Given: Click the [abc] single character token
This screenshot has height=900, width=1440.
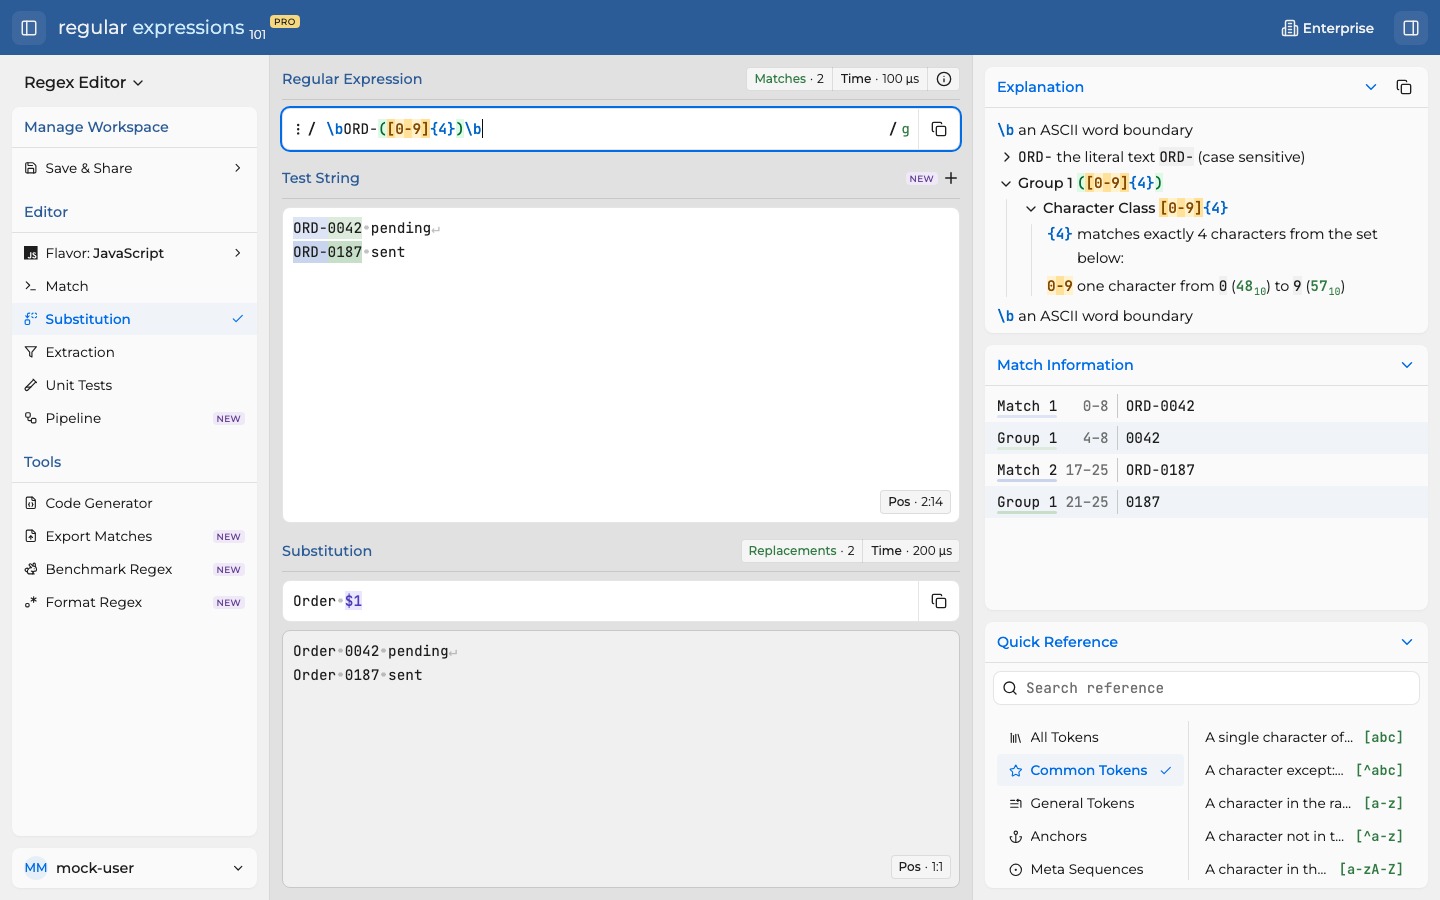Looking at the screenshot, I should (1305, 737).
